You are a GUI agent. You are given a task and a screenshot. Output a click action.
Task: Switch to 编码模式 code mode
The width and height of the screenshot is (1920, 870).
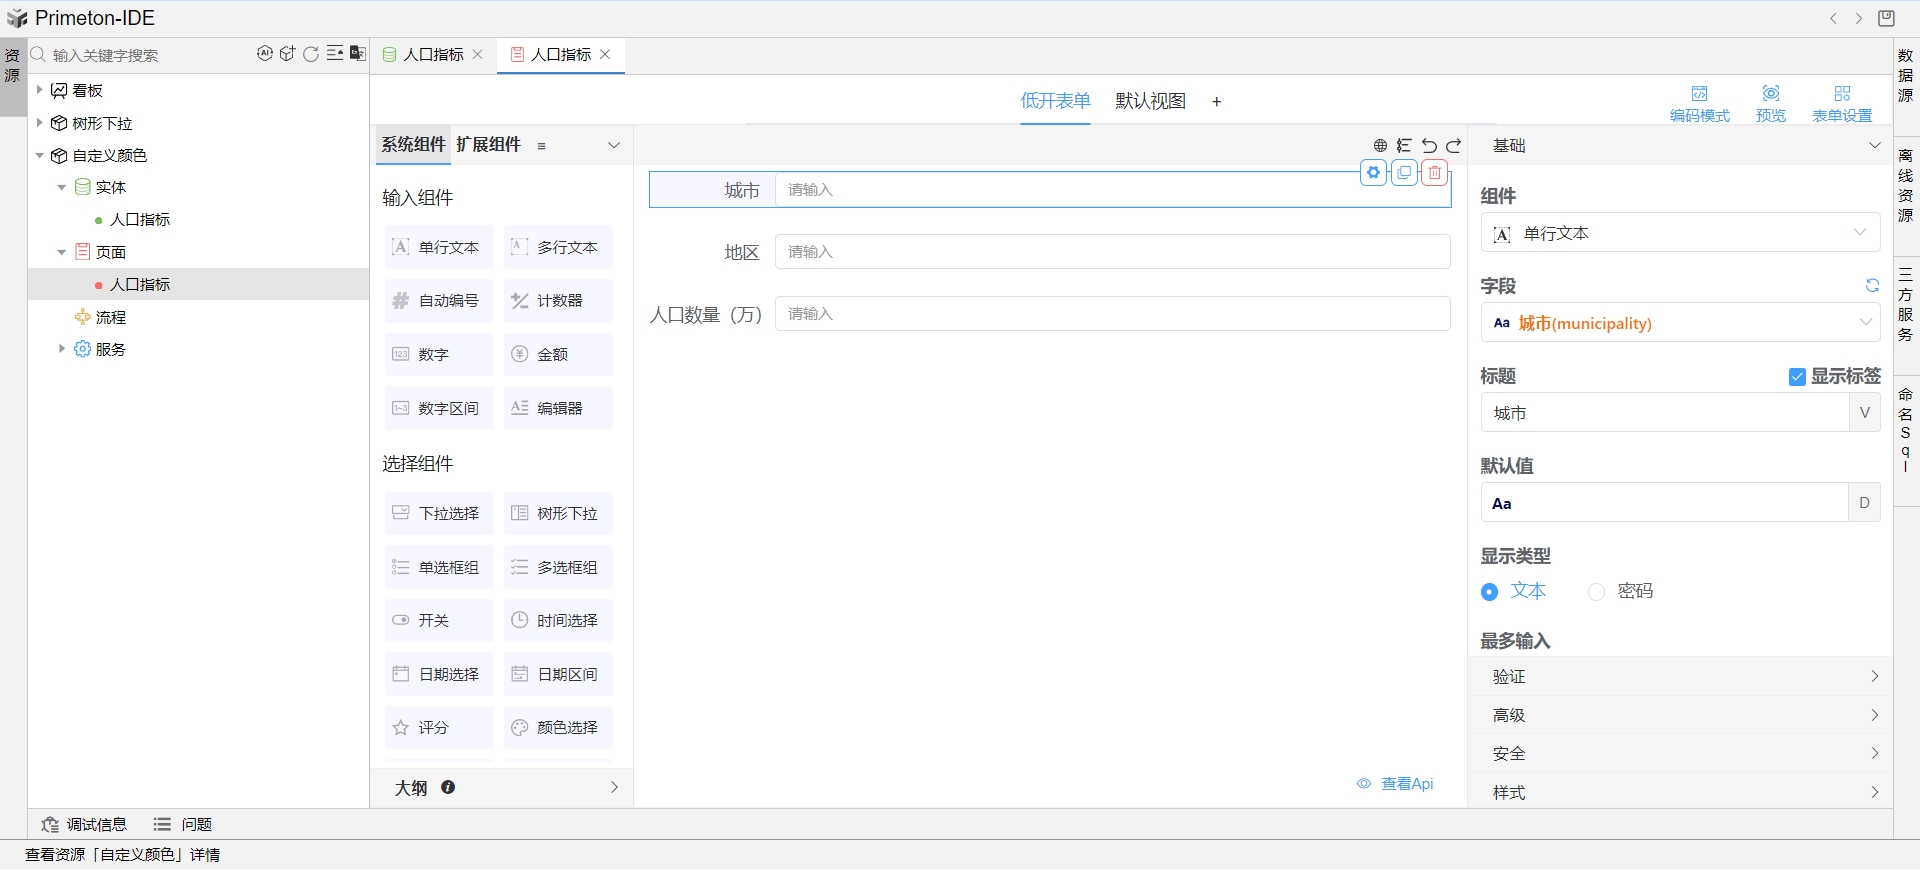[x=1699, y=103]
